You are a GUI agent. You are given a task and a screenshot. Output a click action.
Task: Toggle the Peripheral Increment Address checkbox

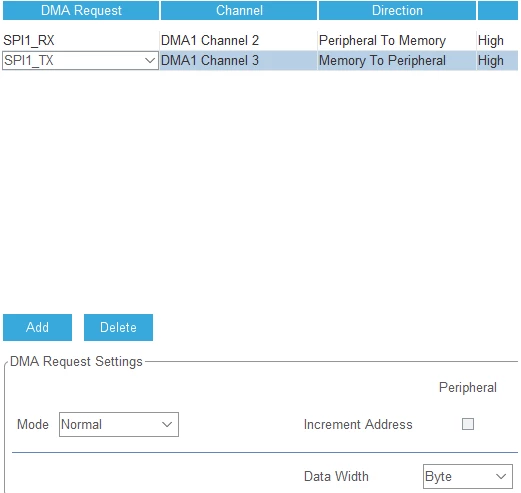coord(468,424)
